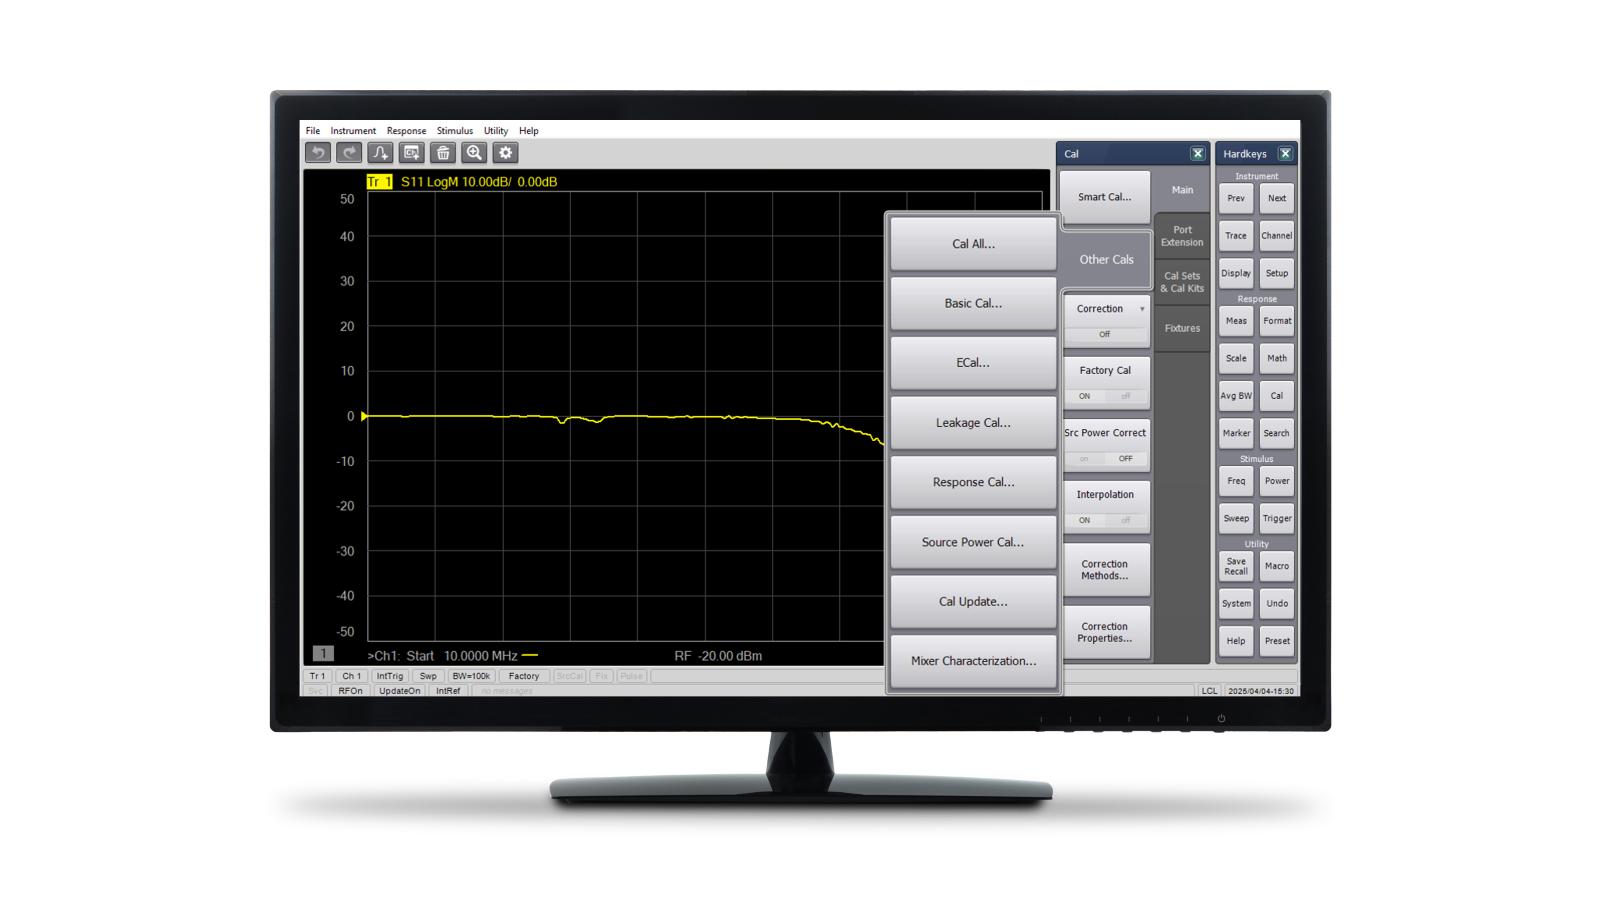This screenshot has width=1600, height=900.
Task: Open the Correction dropdown arrow
Action: click(x=1140, y=308)
